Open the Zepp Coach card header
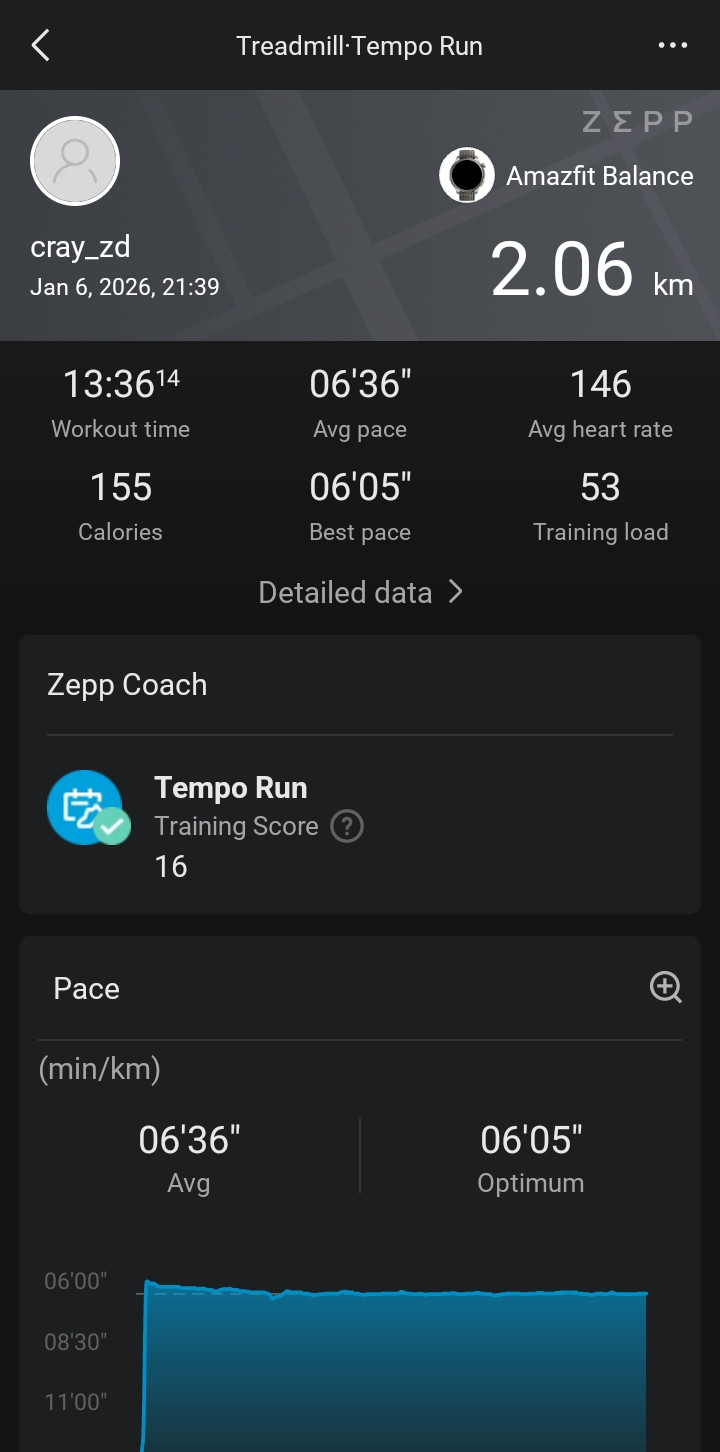Viewport: 720px width, 1452px height. pos(127,685)
